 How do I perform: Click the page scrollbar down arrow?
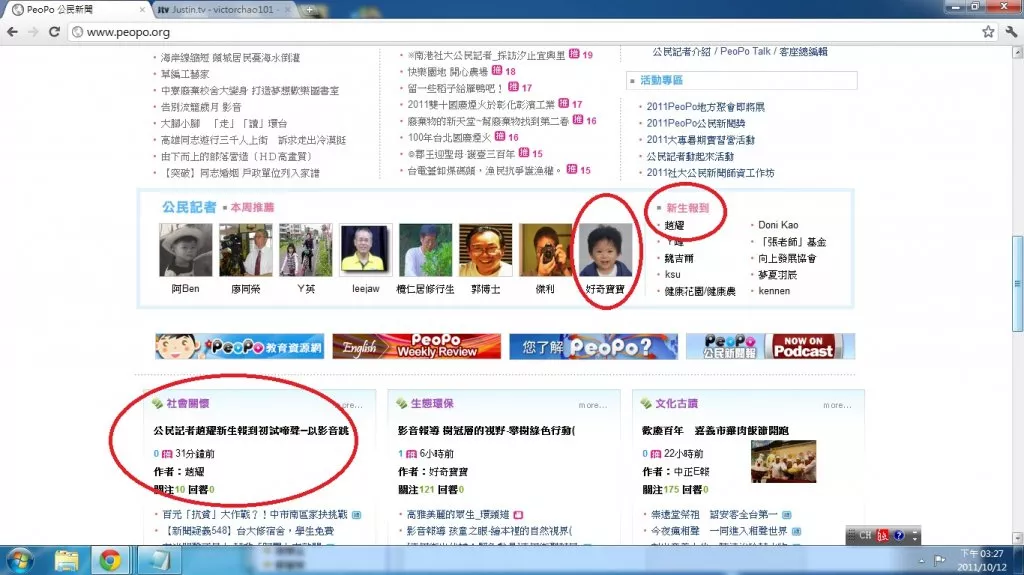point(1017,538)
